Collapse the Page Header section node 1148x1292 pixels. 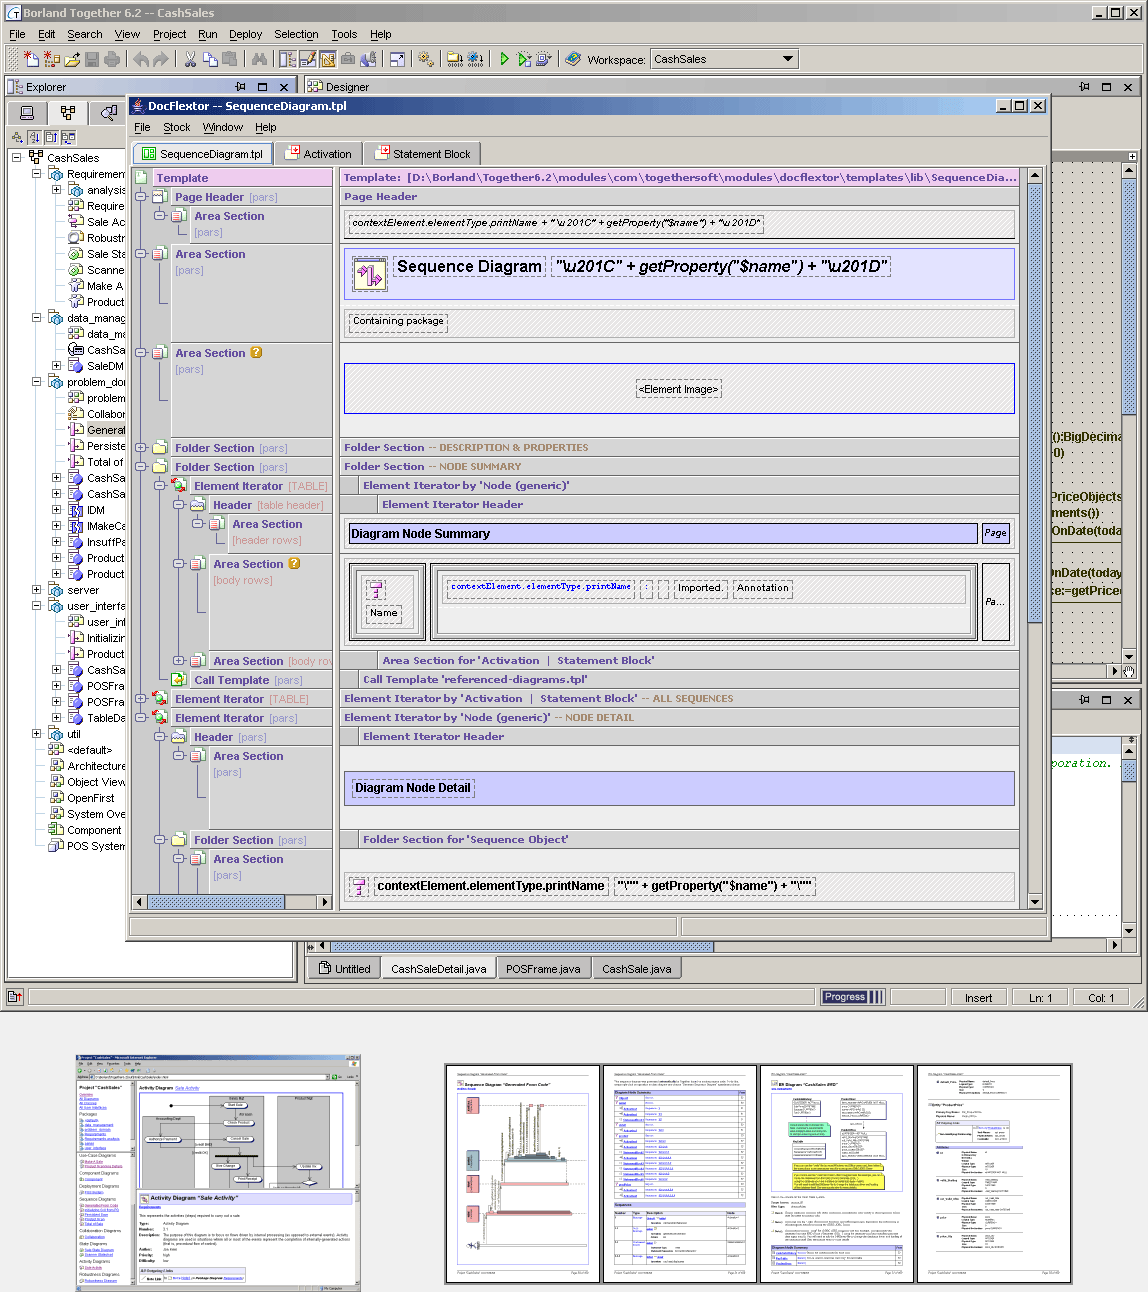(x=141, y=197)
